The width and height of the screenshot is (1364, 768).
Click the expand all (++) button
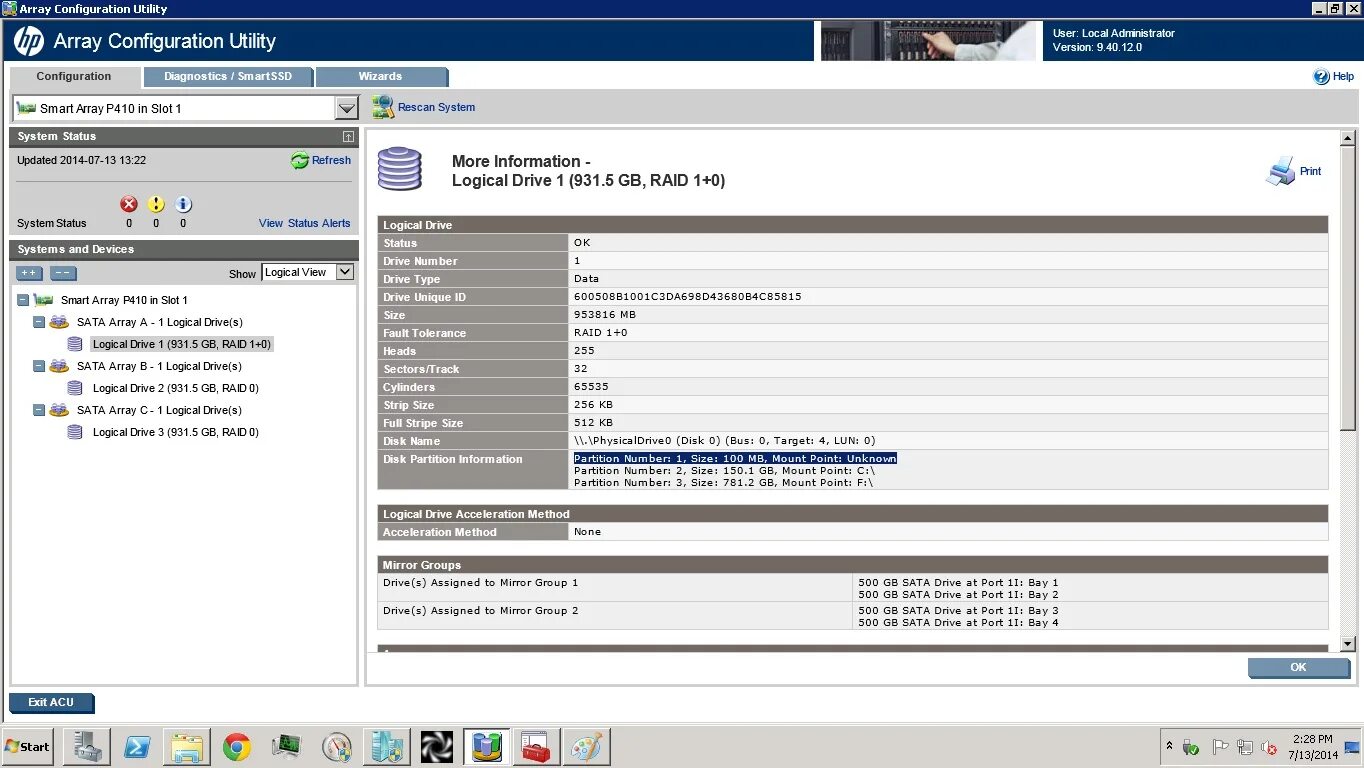tap(29, 273)
